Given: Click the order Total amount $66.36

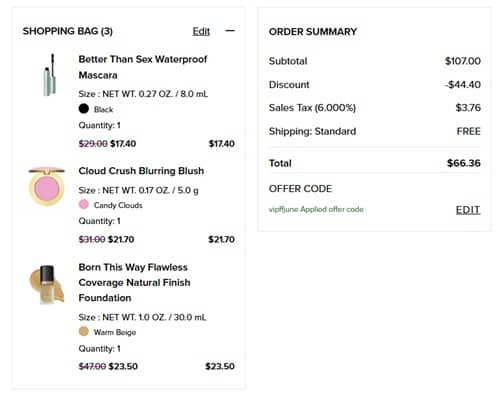Looking at the screenshot, I should (x=464, y=163).
